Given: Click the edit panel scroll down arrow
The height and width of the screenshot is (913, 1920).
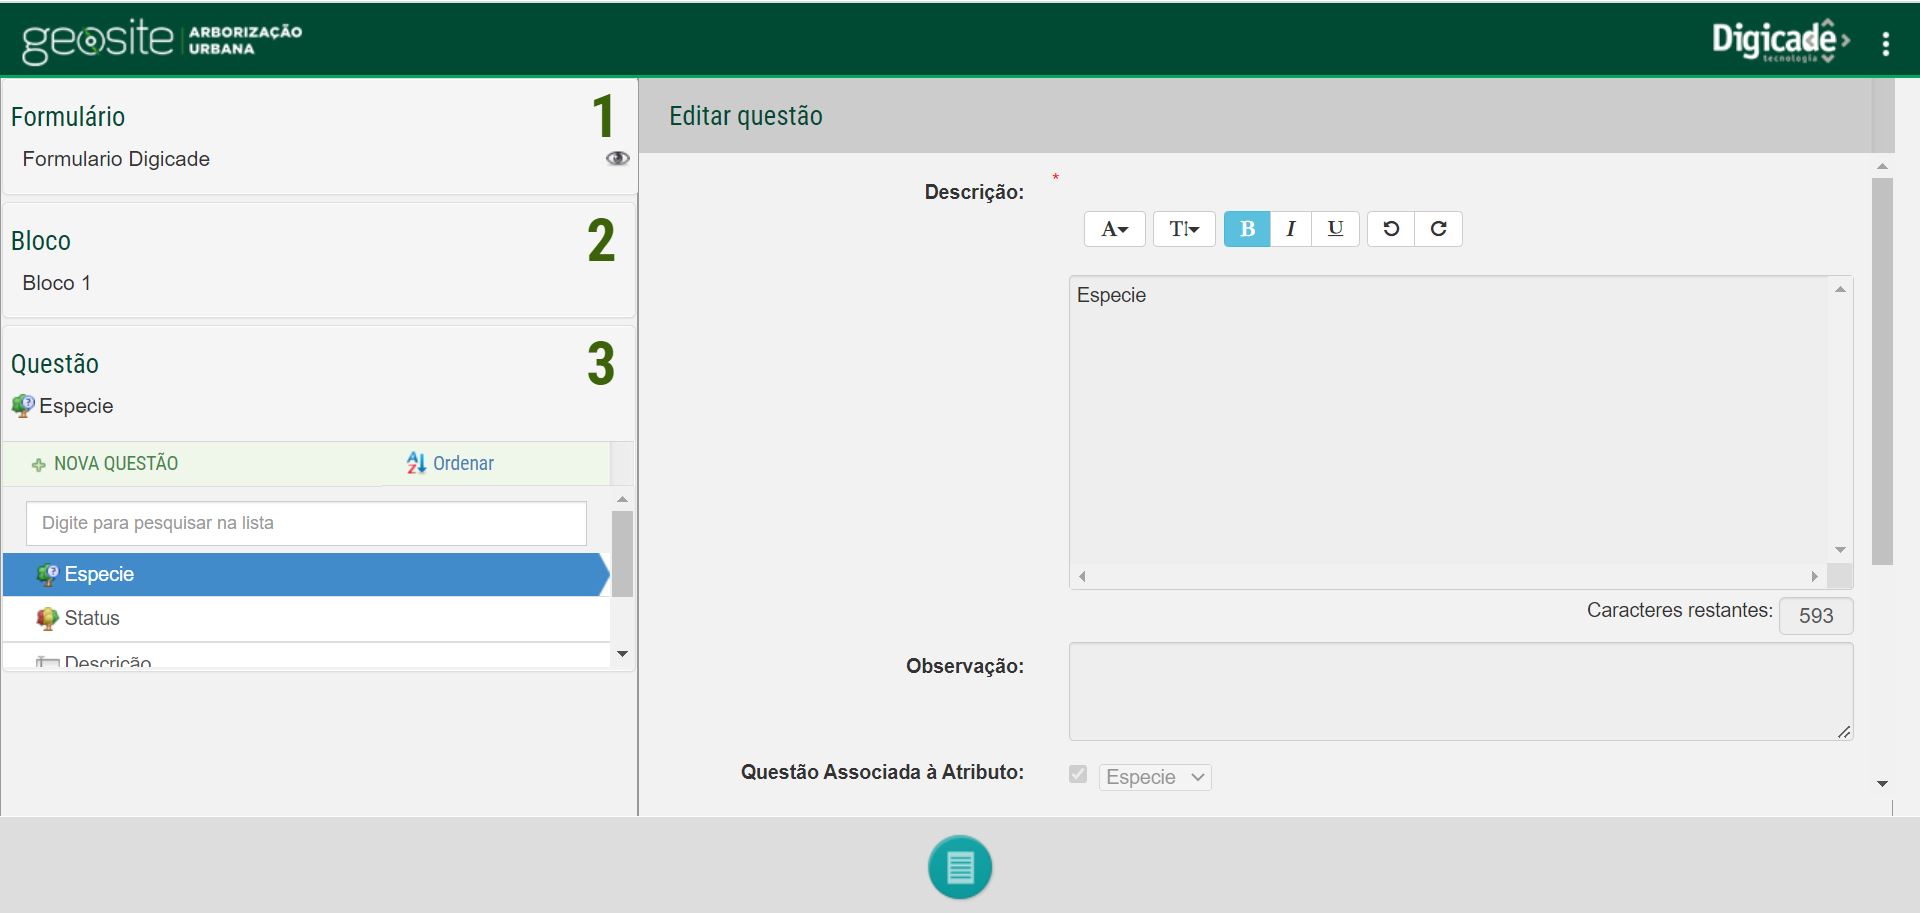Looking at the screenshot, I should coord(1882,784).
